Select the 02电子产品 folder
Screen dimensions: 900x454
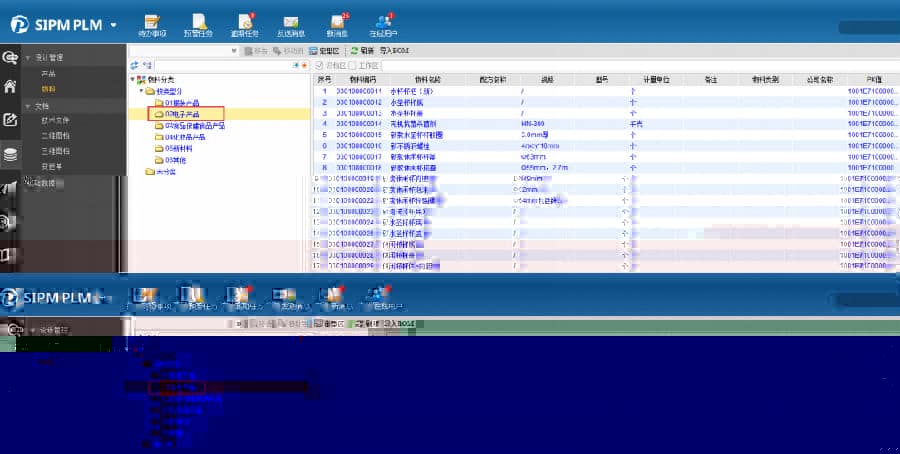coord(177,114)
